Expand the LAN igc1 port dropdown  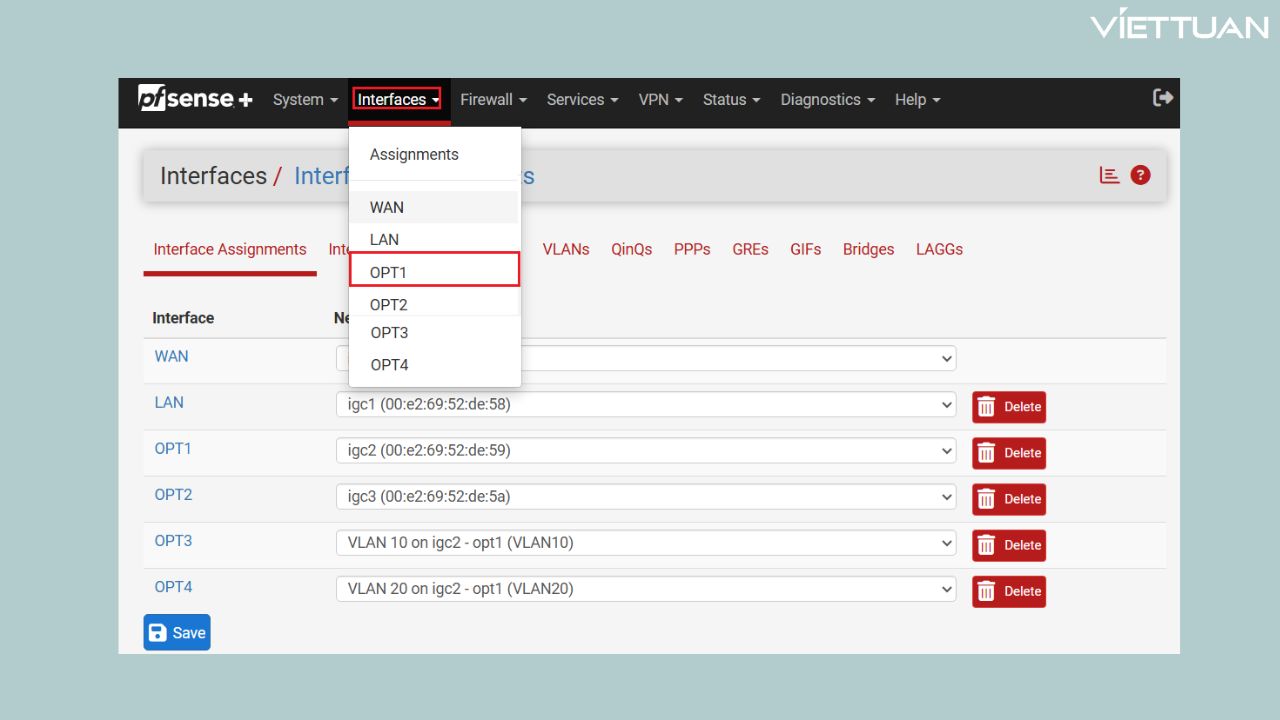pyautogui.click(x=645, y=405)
